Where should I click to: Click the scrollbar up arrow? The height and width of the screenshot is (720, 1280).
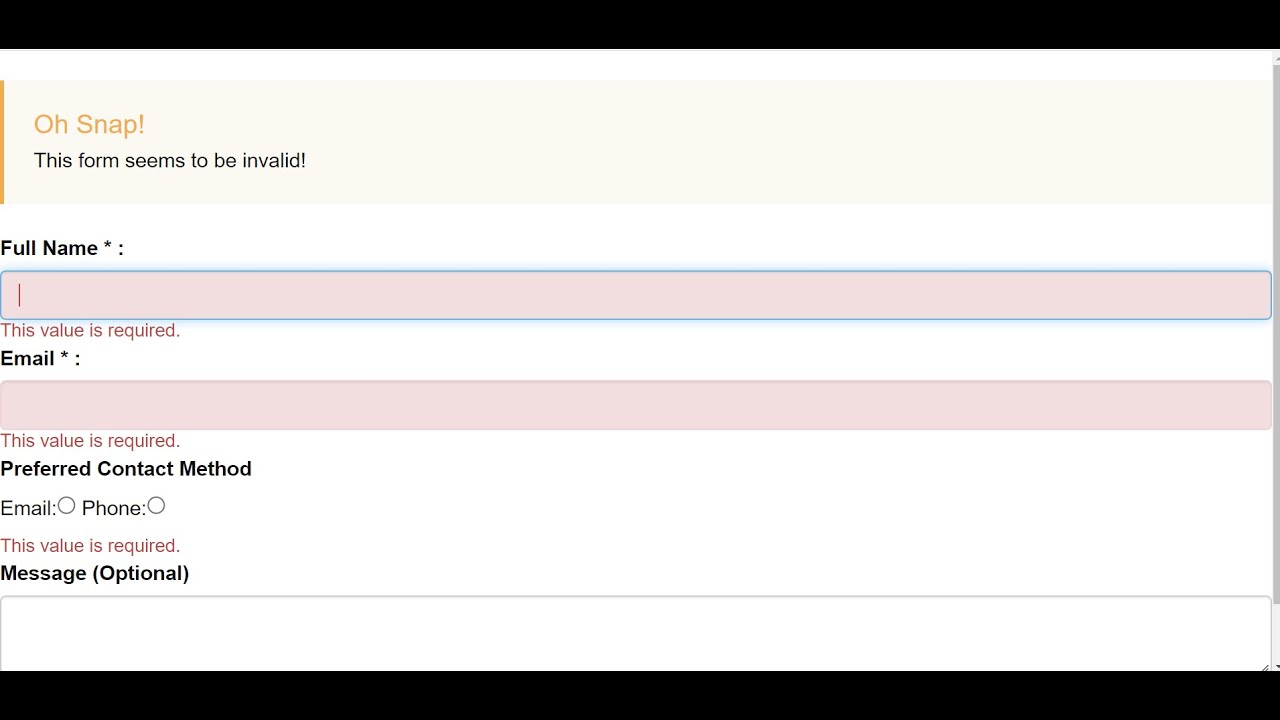1276,56
